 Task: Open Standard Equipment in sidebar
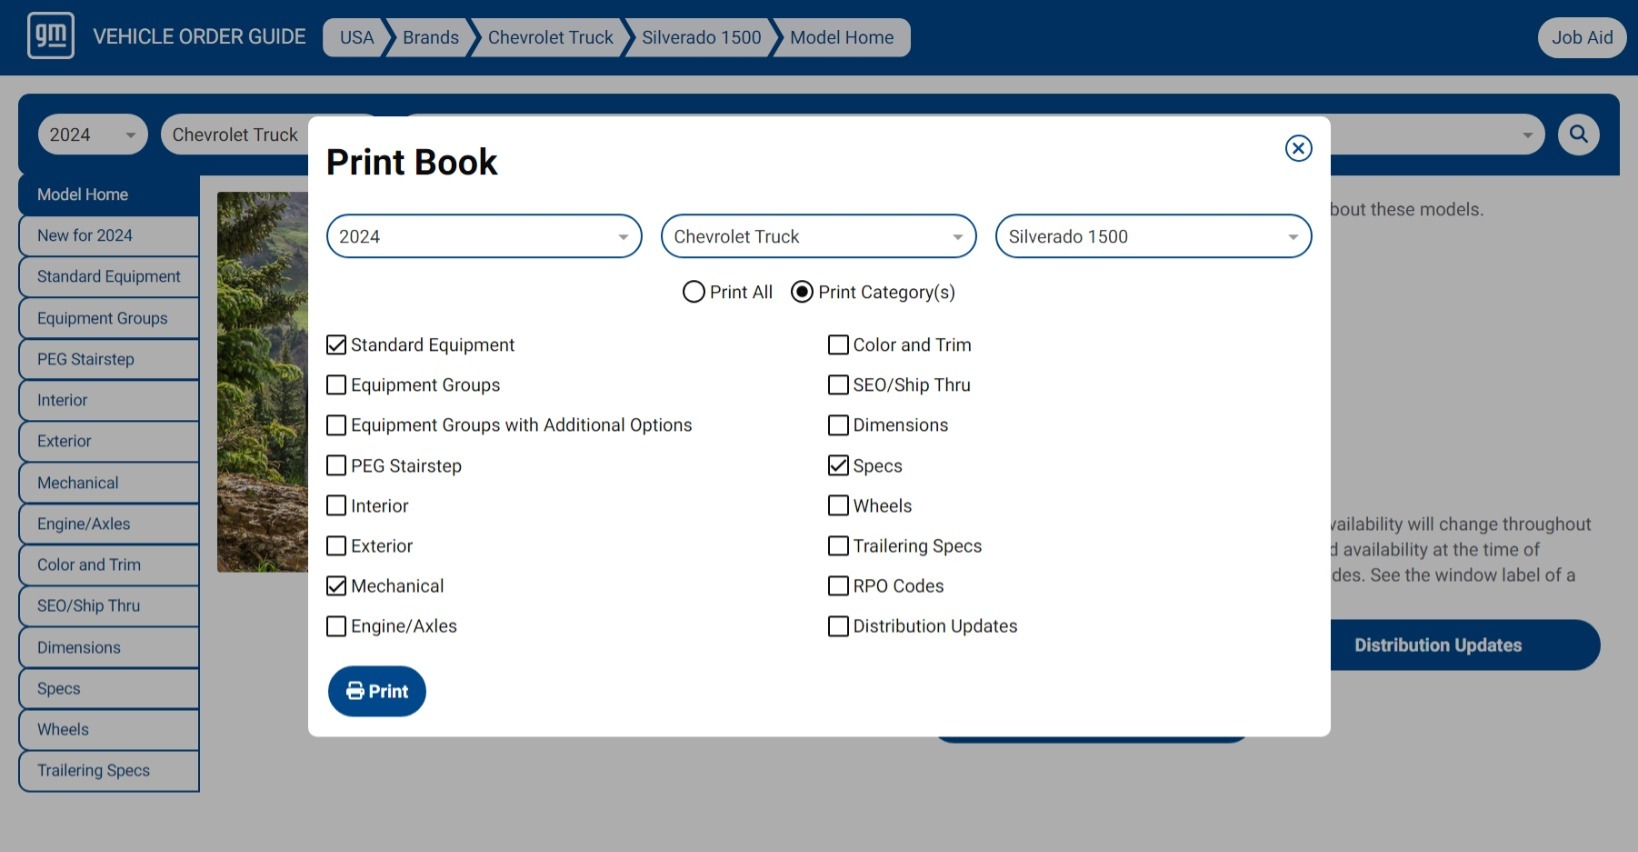pos(109,277)
